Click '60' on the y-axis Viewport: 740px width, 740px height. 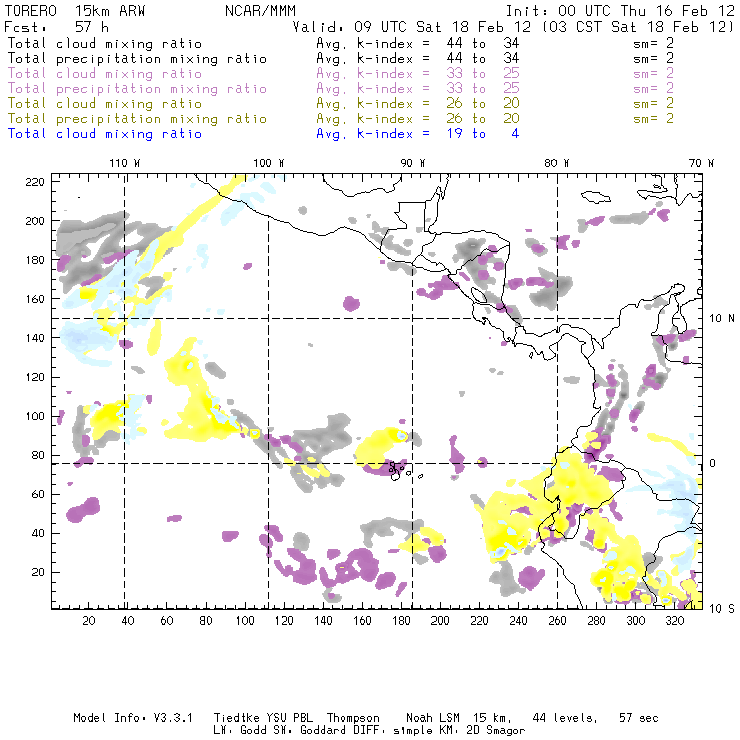coord(38,494)
